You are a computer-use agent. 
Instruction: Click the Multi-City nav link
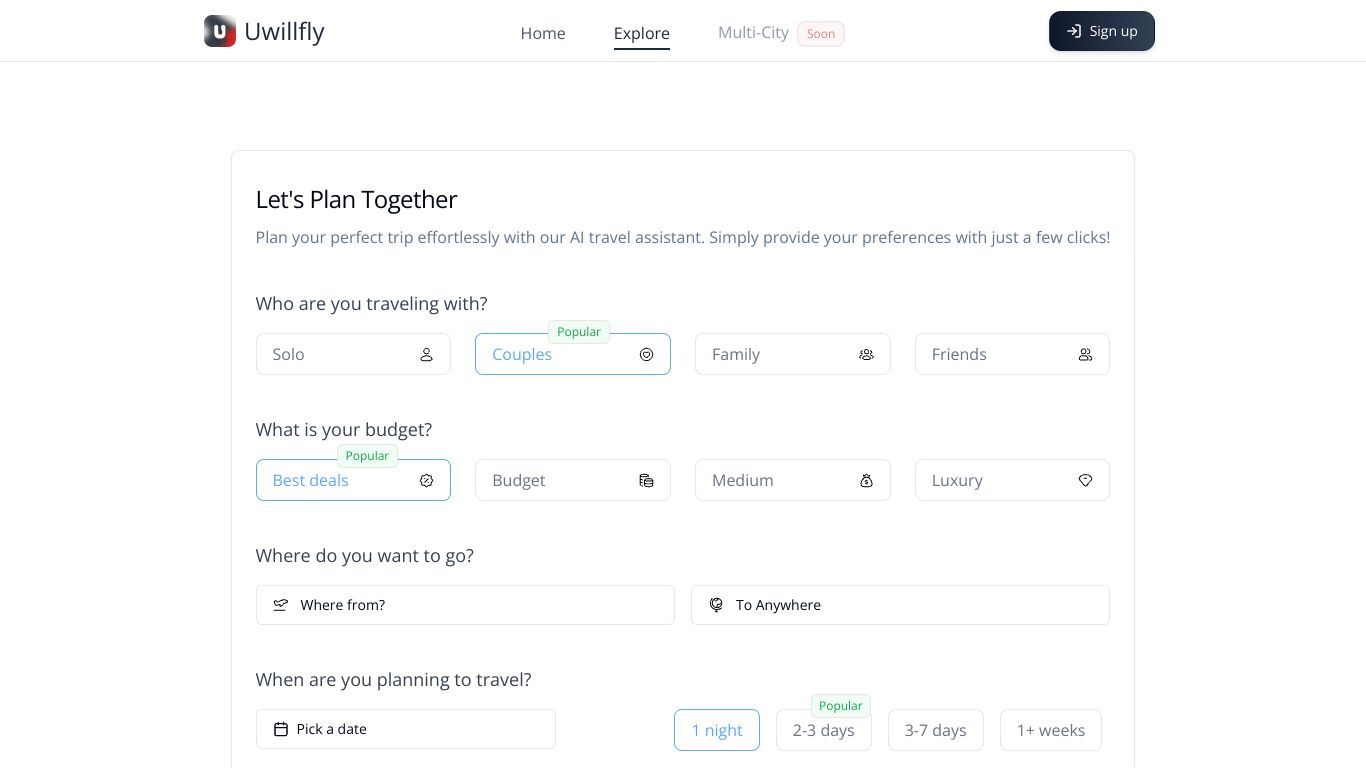[x=753, y=32]
